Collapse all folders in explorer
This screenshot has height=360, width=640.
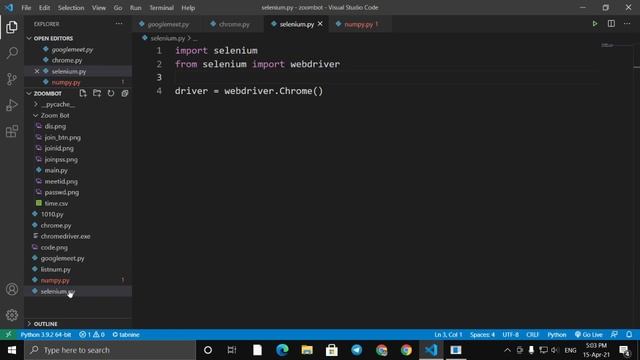(124, 93)
